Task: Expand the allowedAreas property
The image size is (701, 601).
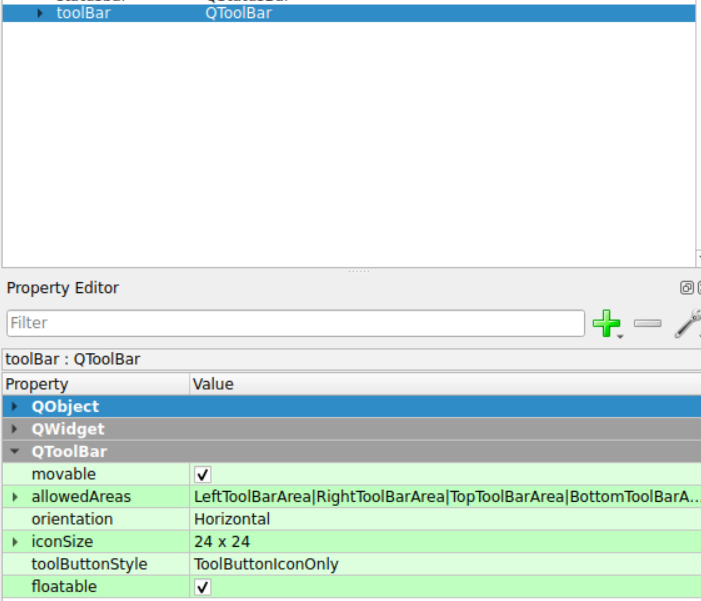Action: [15, 497]
